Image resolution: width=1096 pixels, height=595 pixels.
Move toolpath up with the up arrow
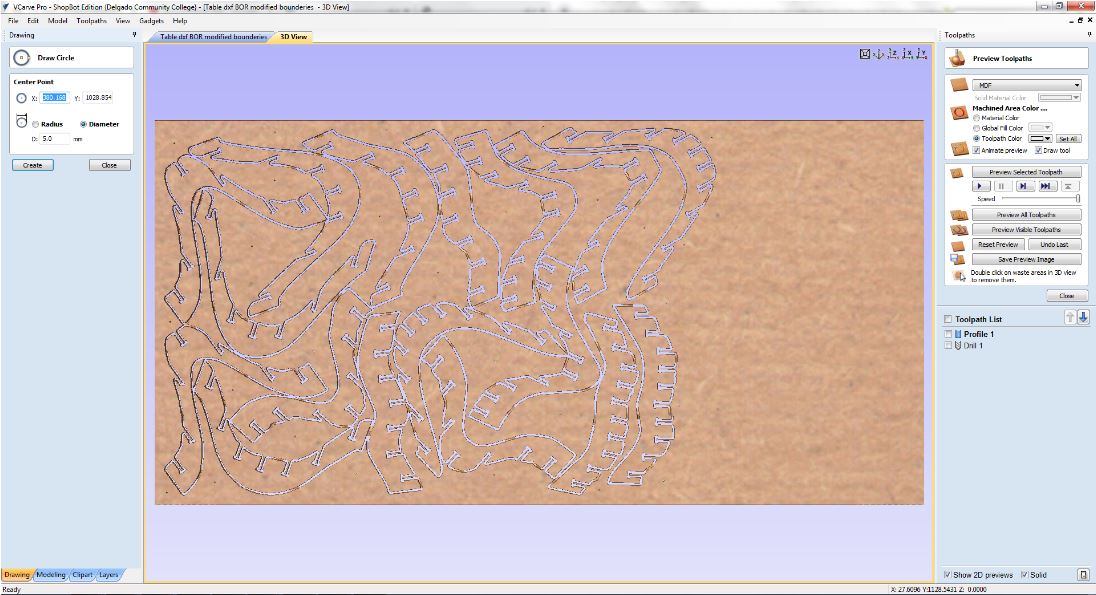pyautogui.click(x=1069, y=317)
